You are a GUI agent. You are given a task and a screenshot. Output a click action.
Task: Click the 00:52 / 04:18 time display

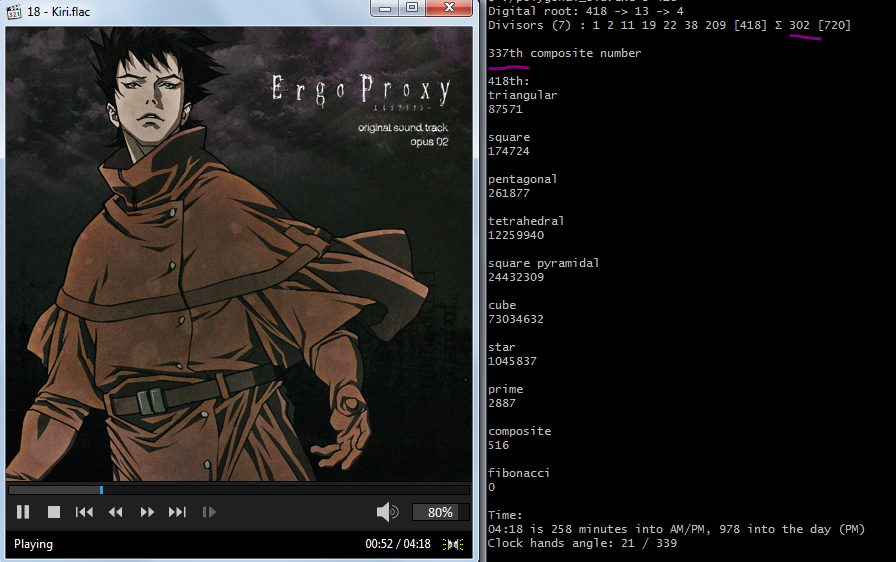[x=398, y=544]
